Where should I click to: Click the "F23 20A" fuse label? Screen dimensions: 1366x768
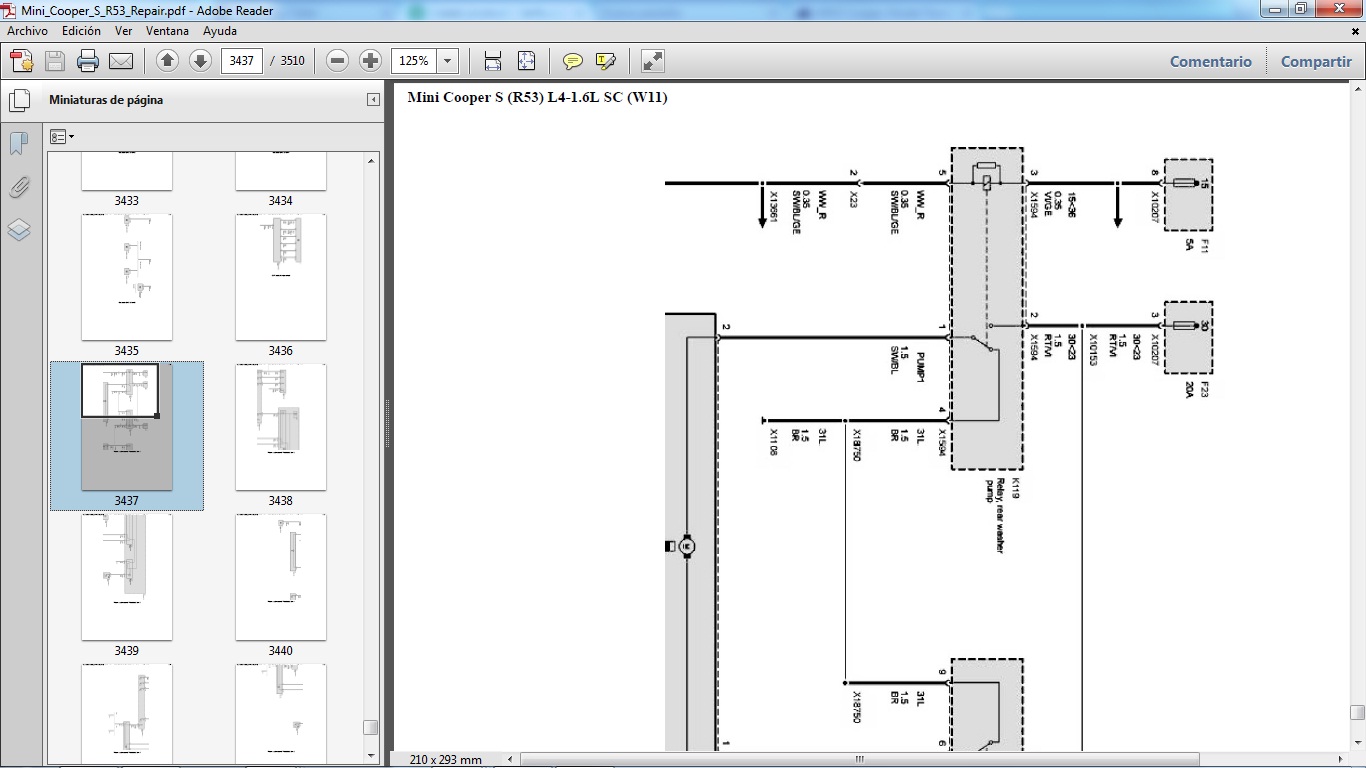(x=1197, y=390)
